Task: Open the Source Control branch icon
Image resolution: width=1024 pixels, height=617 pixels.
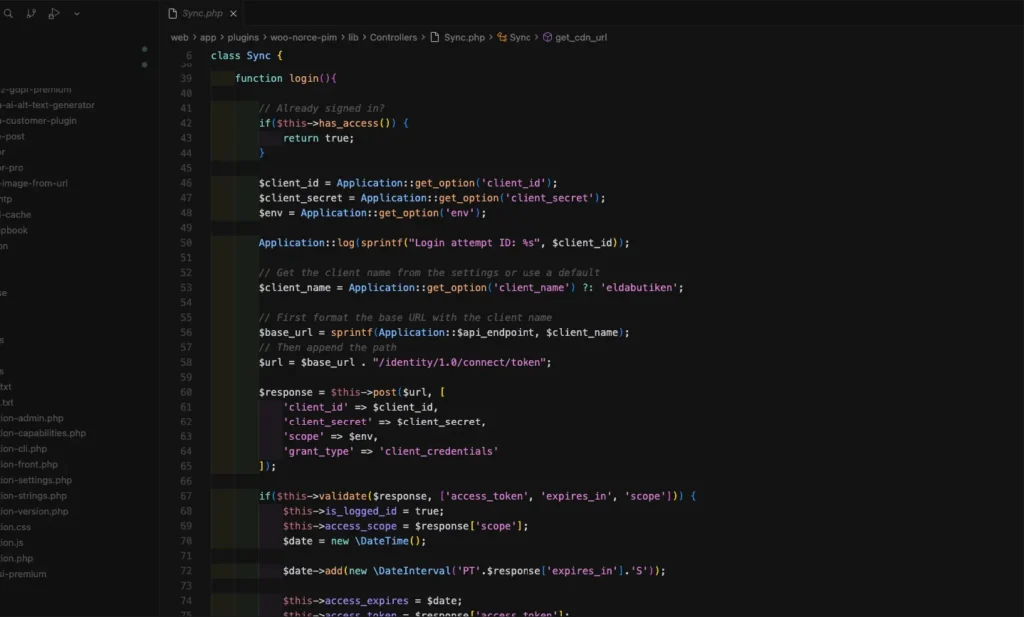Action: pyautogui.click(x=31, y=14)
